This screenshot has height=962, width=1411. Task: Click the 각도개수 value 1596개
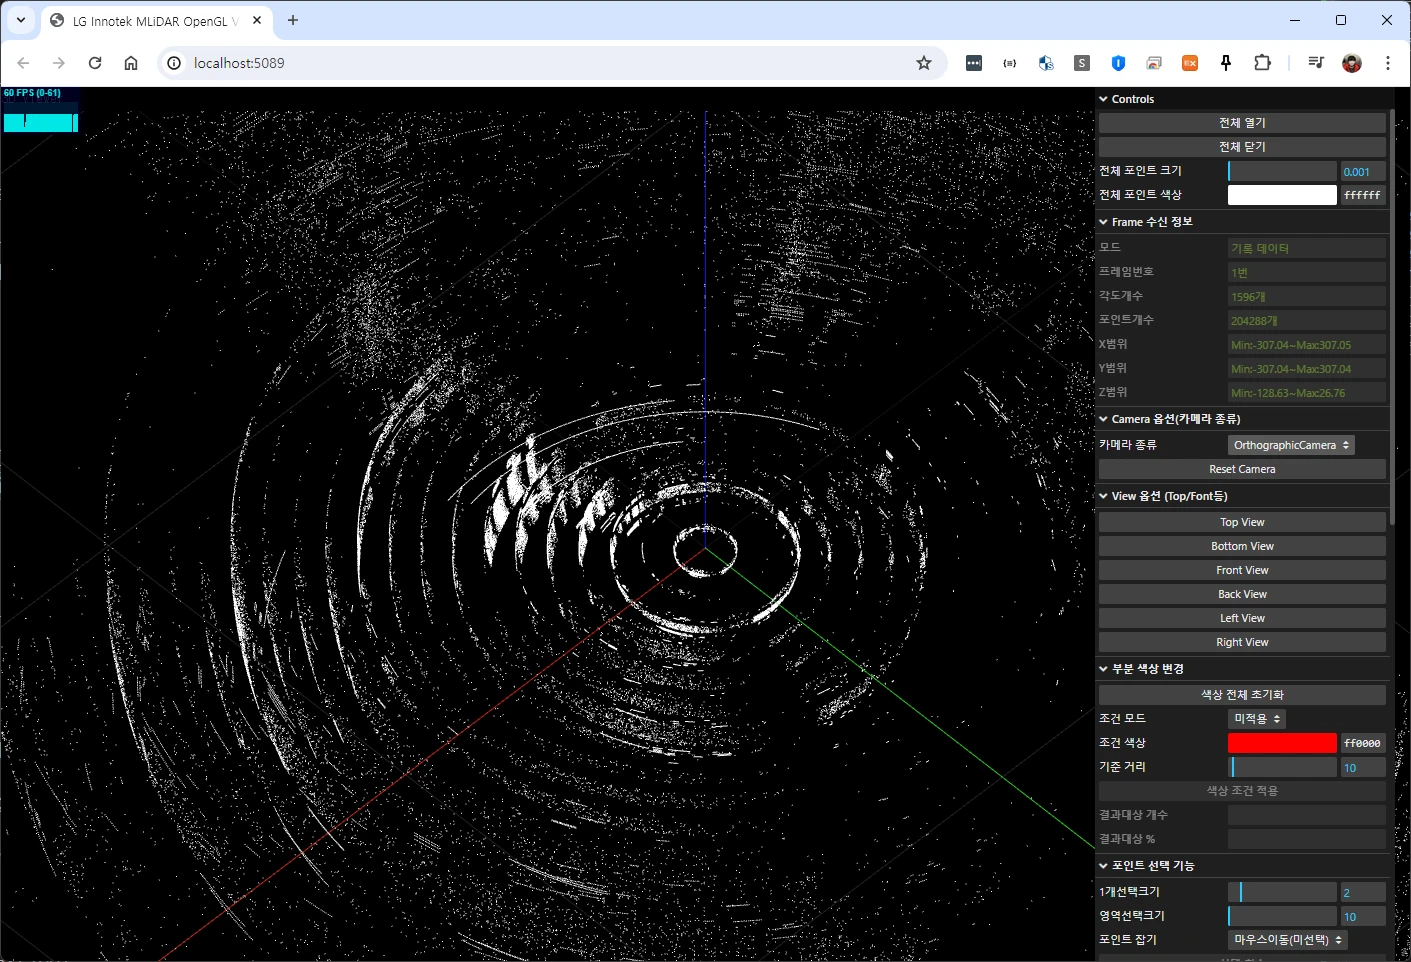(1307, 297)
